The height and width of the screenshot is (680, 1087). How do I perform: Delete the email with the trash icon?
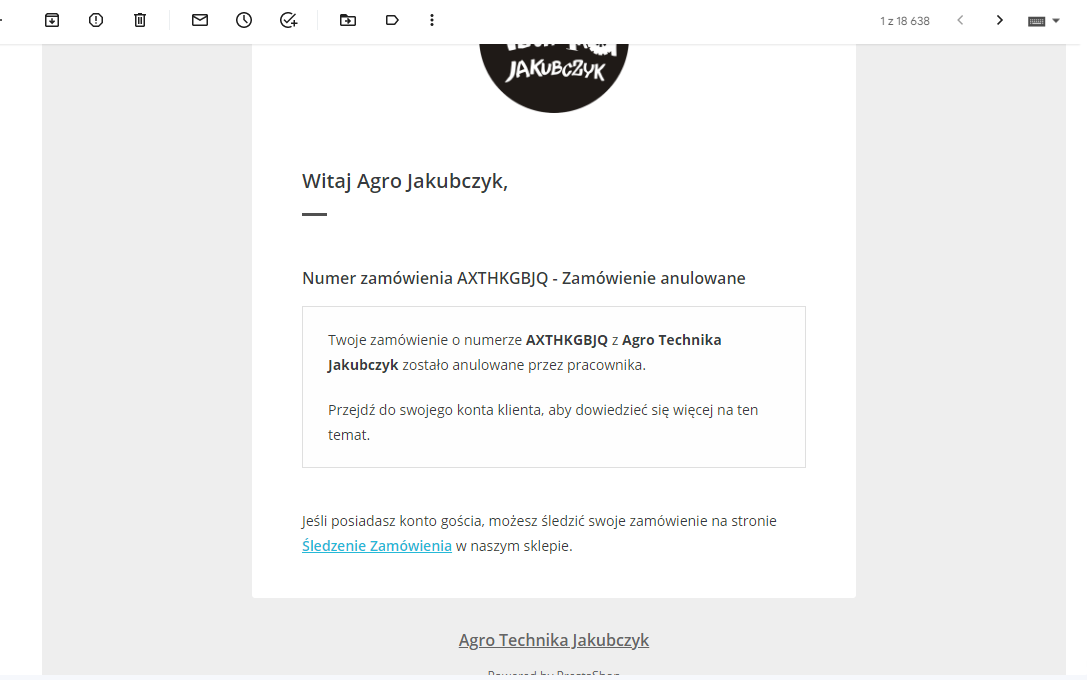pyautogui.click(x=140, y=20)
